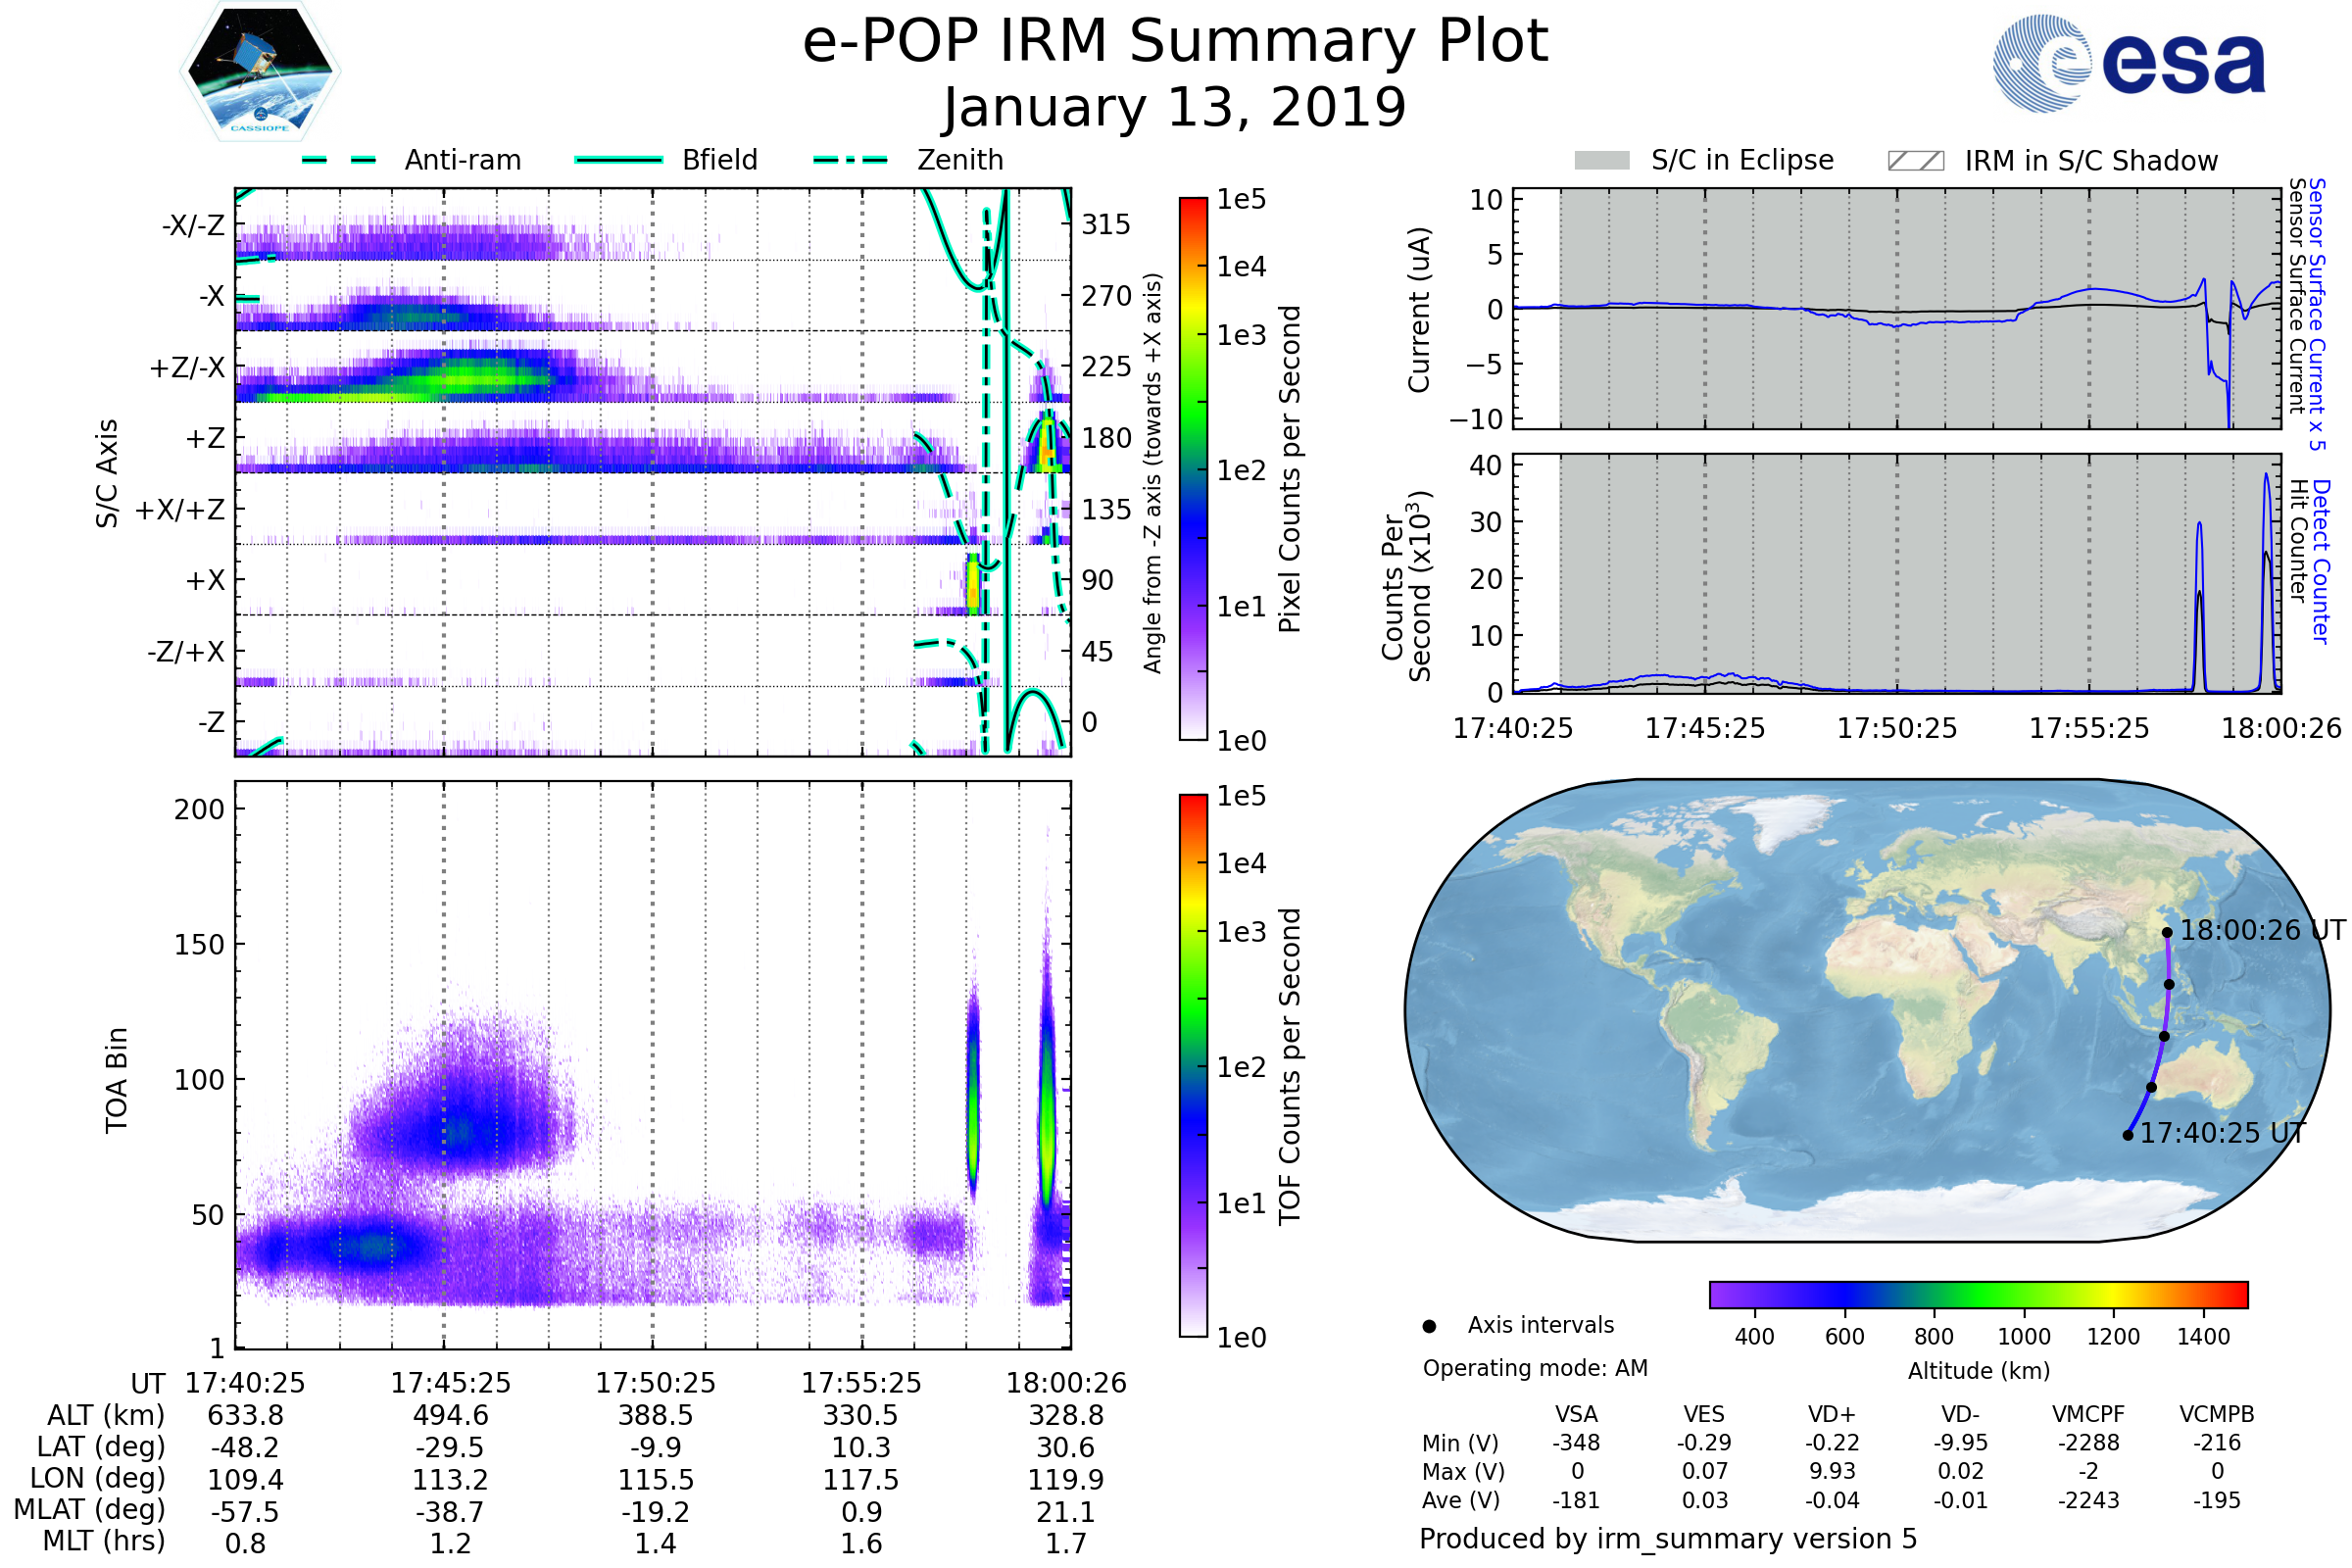Click the Pixel Counts per Second colorbar
Viewport: 2352px width, 1568px height.
pyautogui.click(x=1193, y=468)
